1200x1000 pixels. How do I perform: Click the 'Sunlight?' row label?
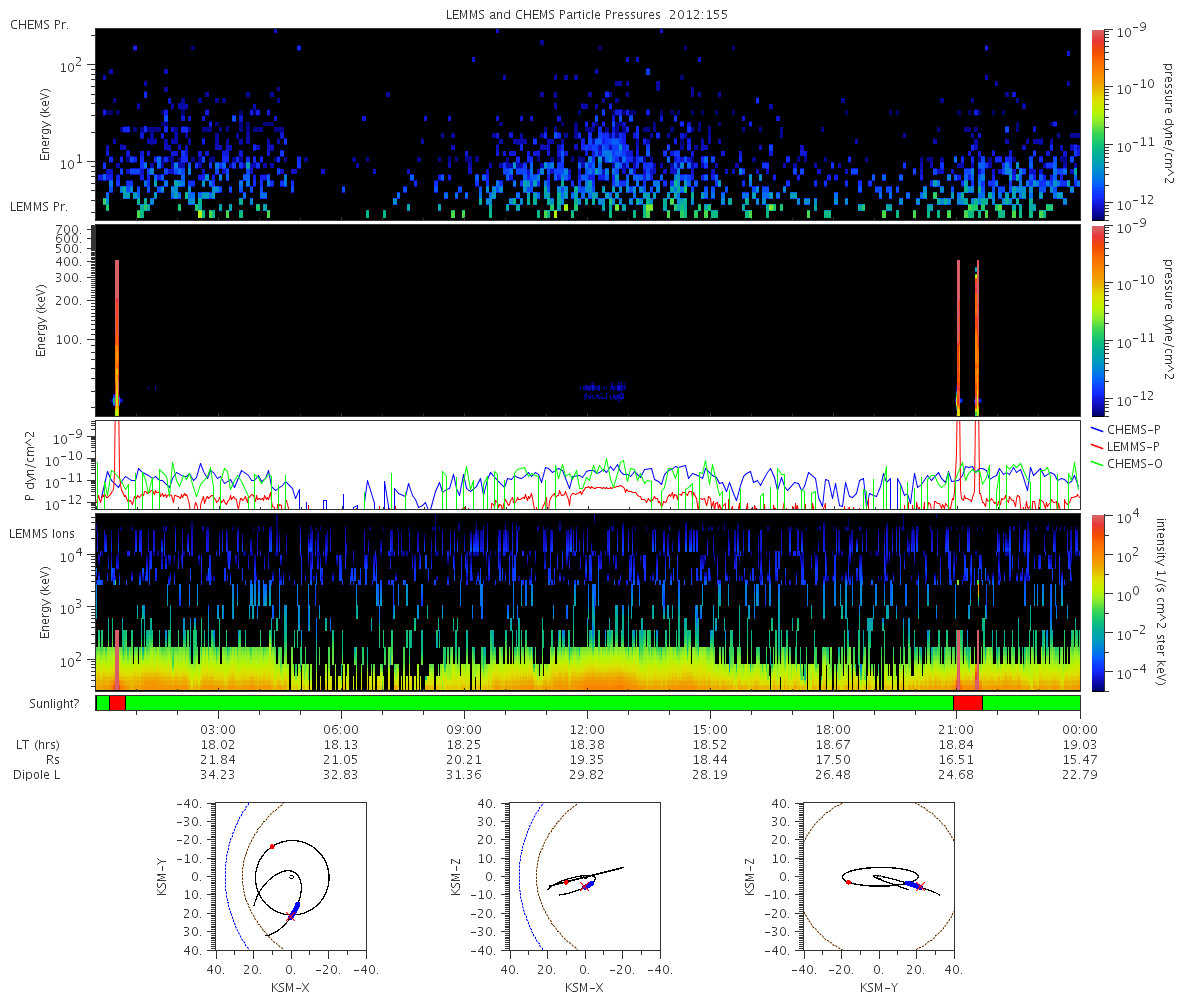coord(39,703)
